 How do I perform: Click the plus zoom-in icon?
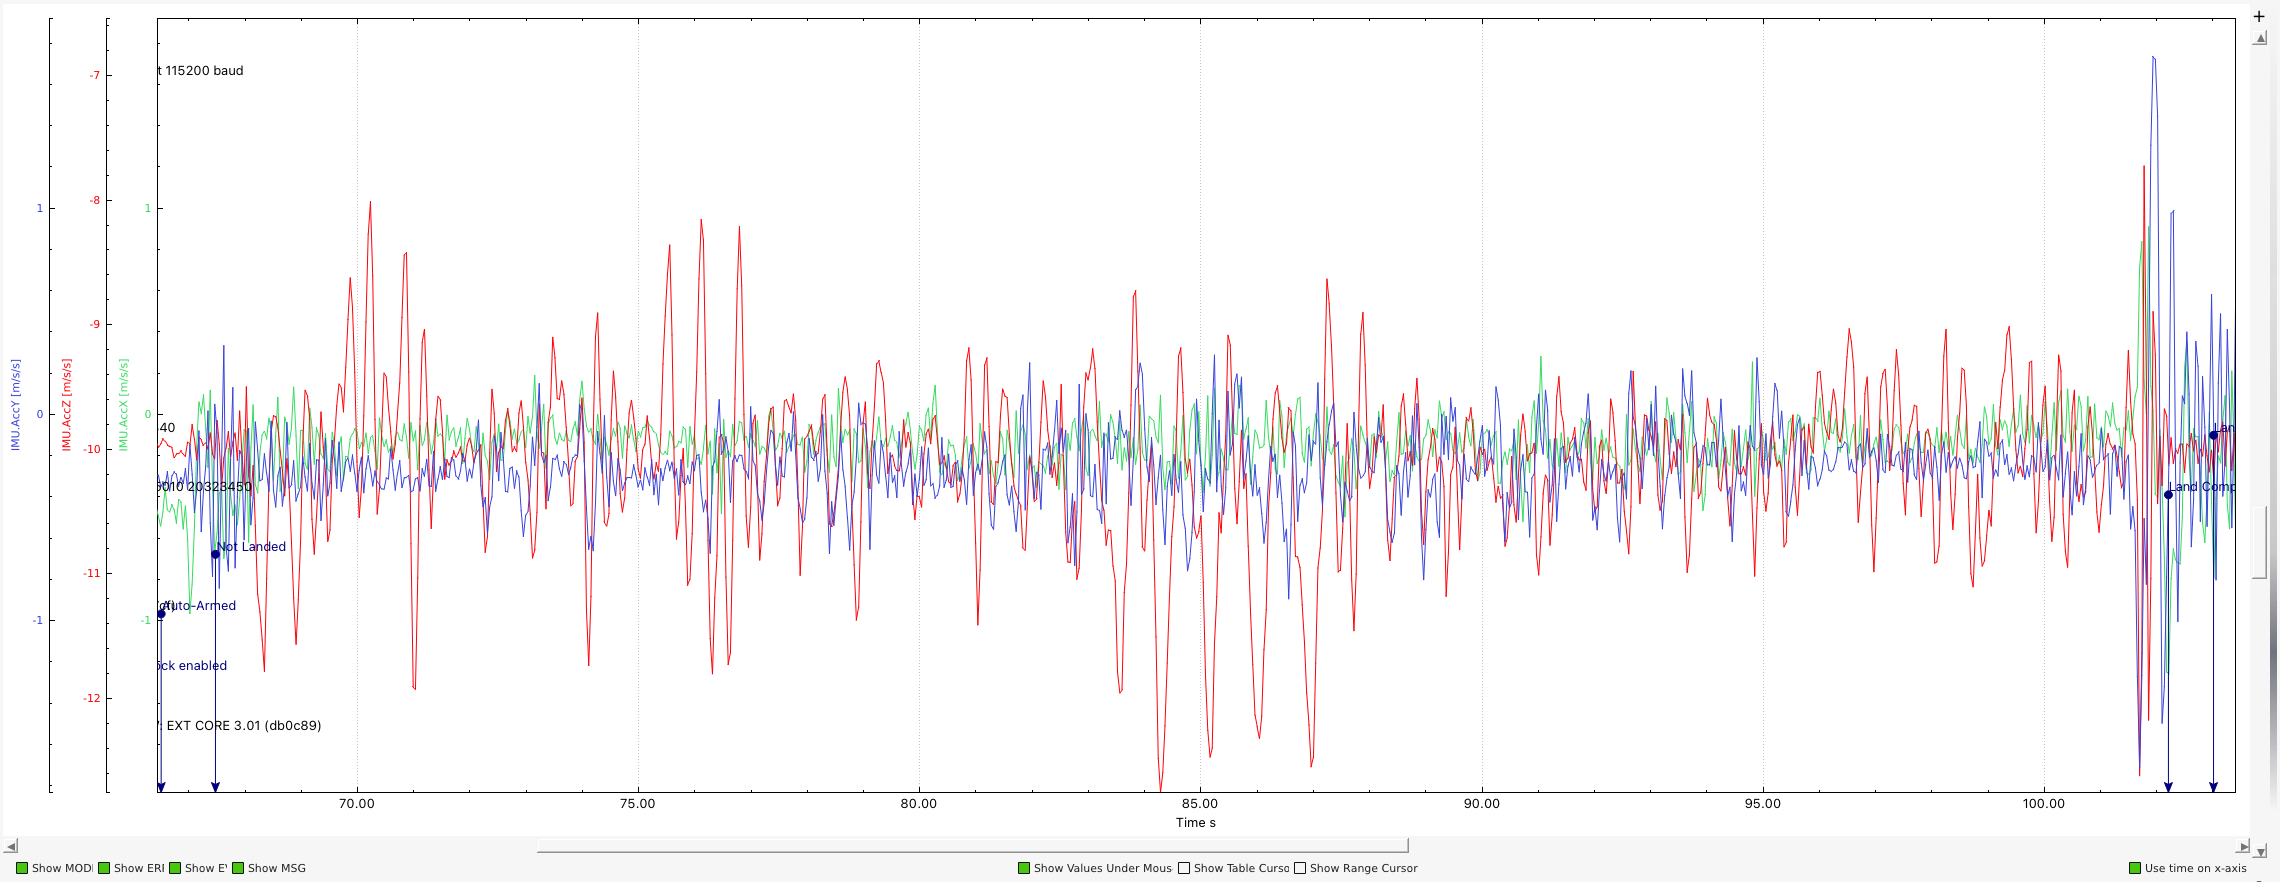[x=2258, y=16]
